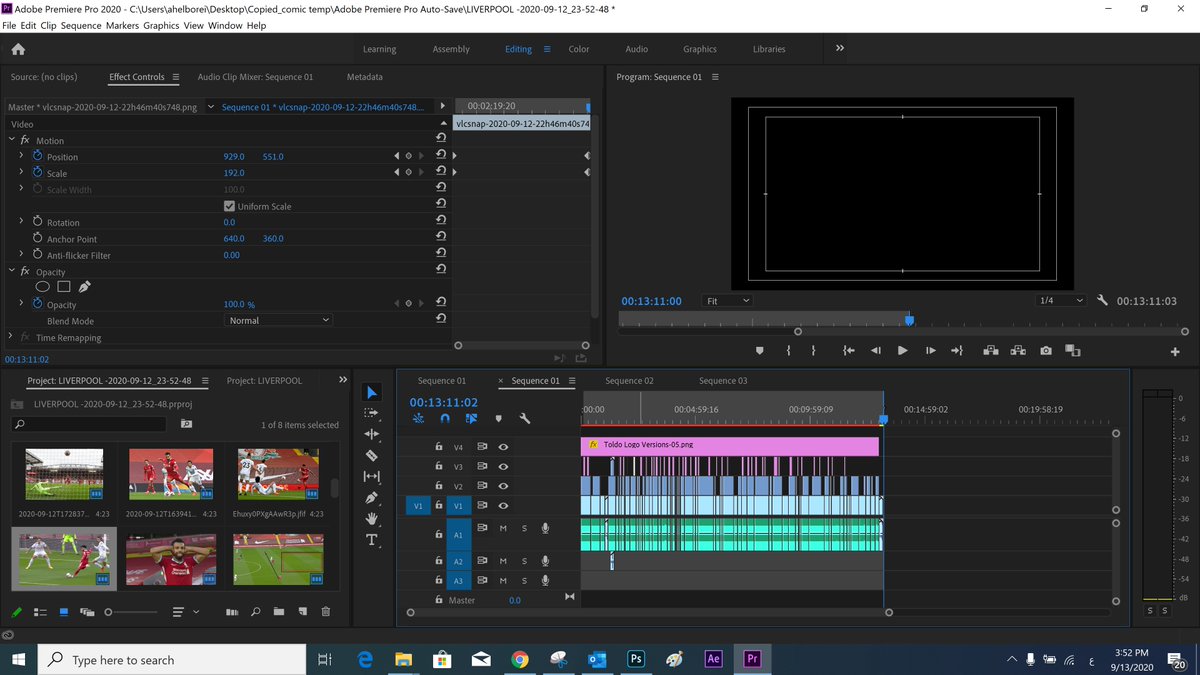The width and height of the screenshot is (1200, 675).
Task: Click Export Frame camera icon
Action: coord(1045,350)
